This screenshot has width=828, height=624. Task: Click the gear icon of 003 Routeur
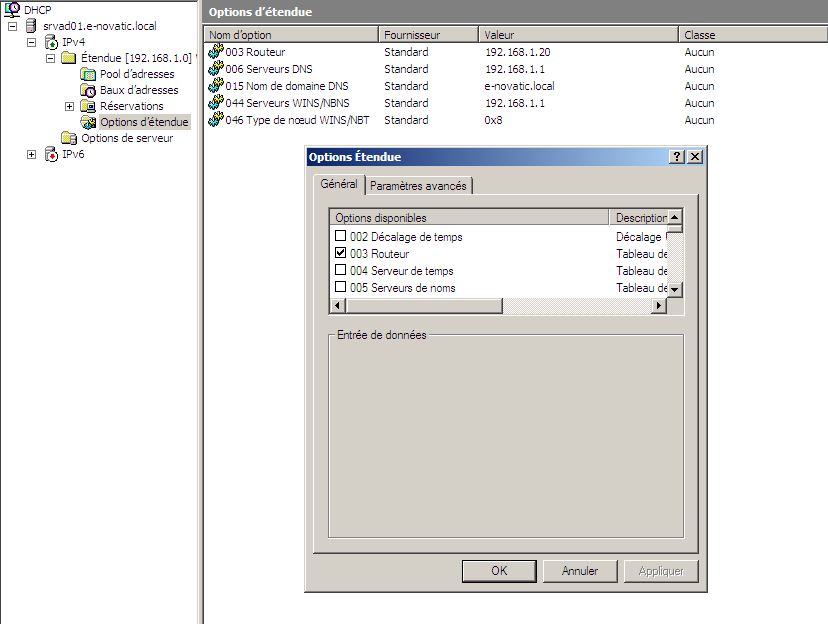[x=215, y=51]
